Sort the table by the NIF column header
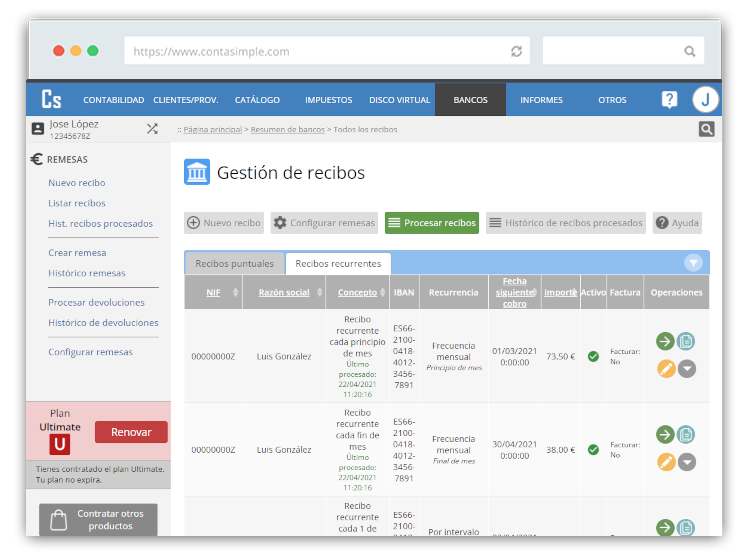Image resolution: width=750 pixels, height=552 pixels. click(x=213, y=292)
